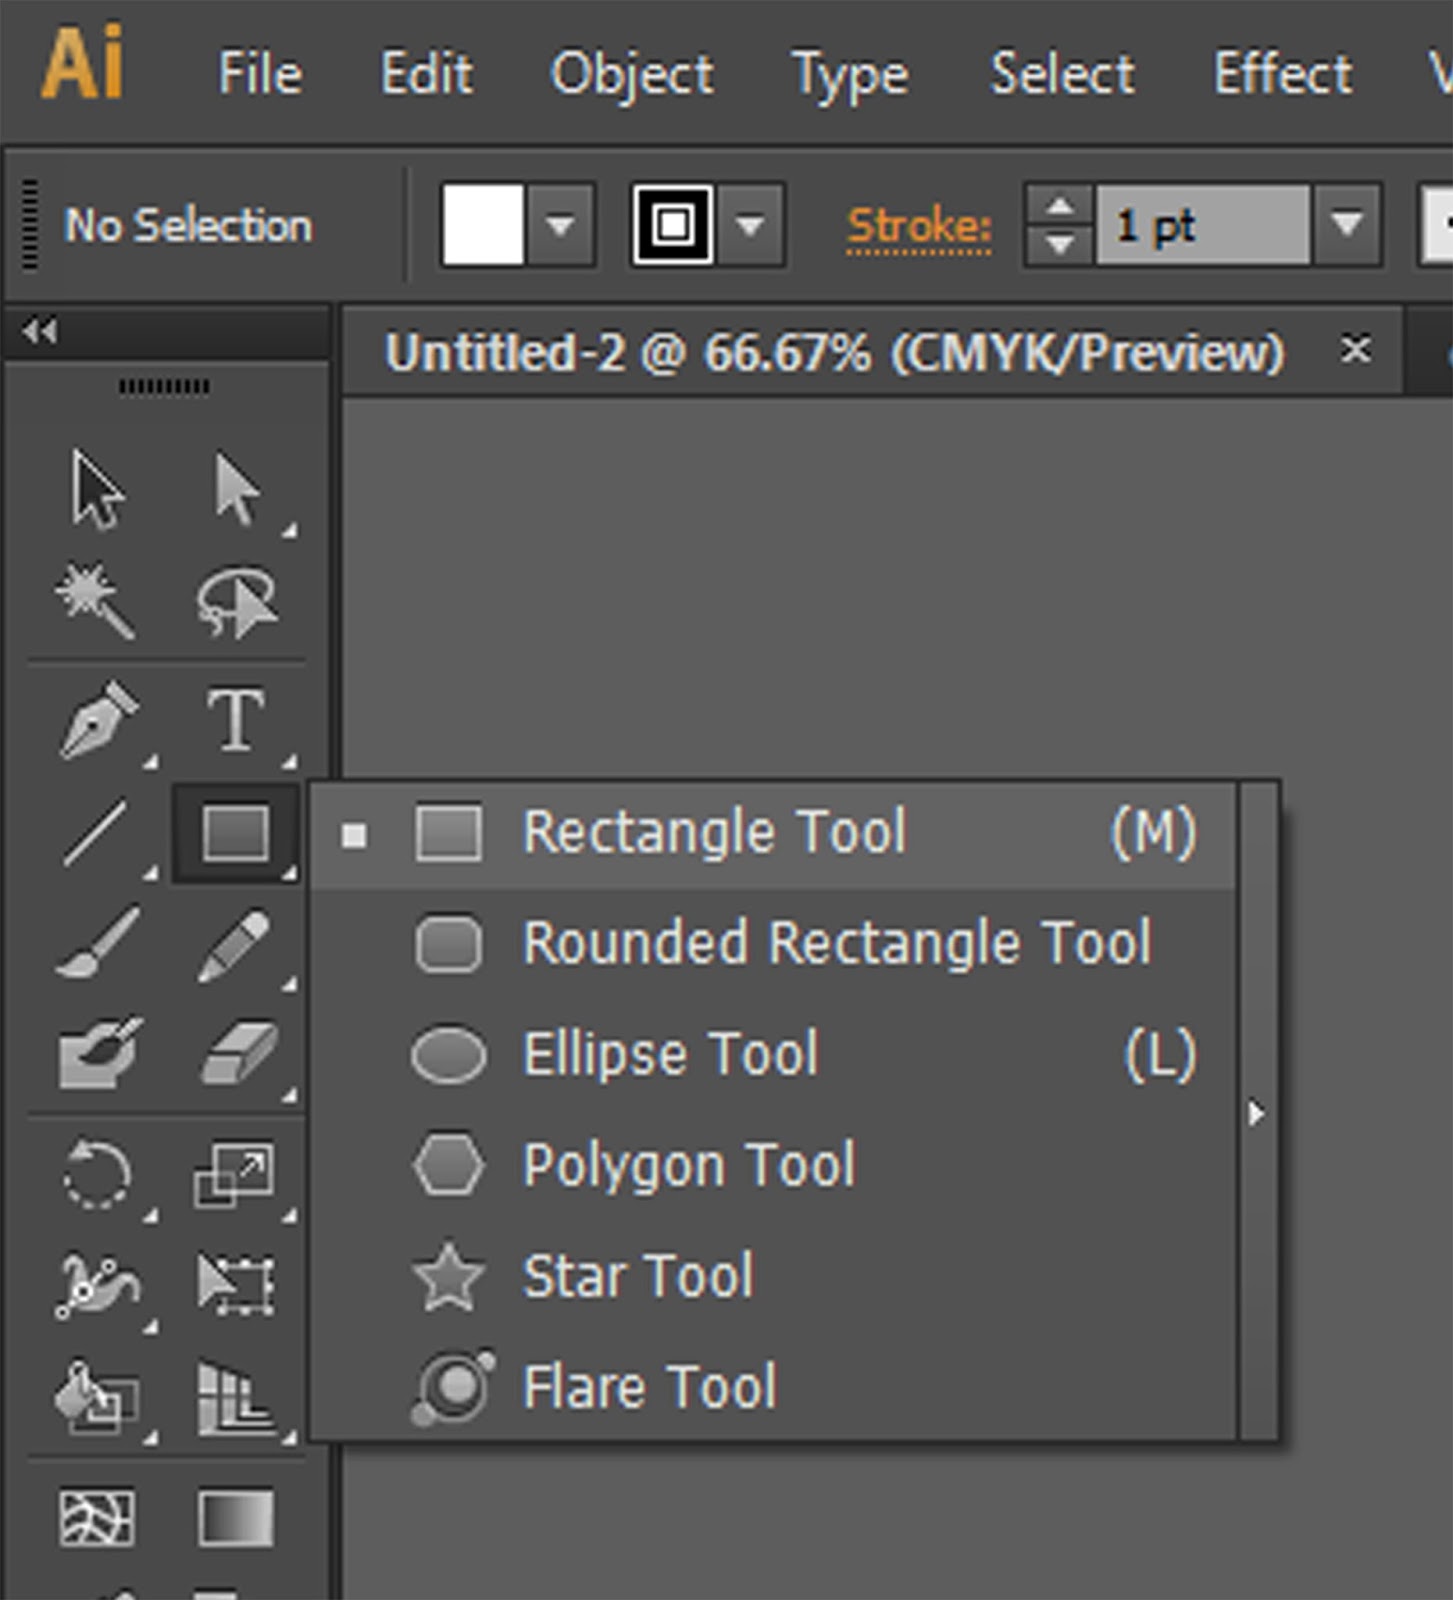Open the Type menu

click(850, 76)
